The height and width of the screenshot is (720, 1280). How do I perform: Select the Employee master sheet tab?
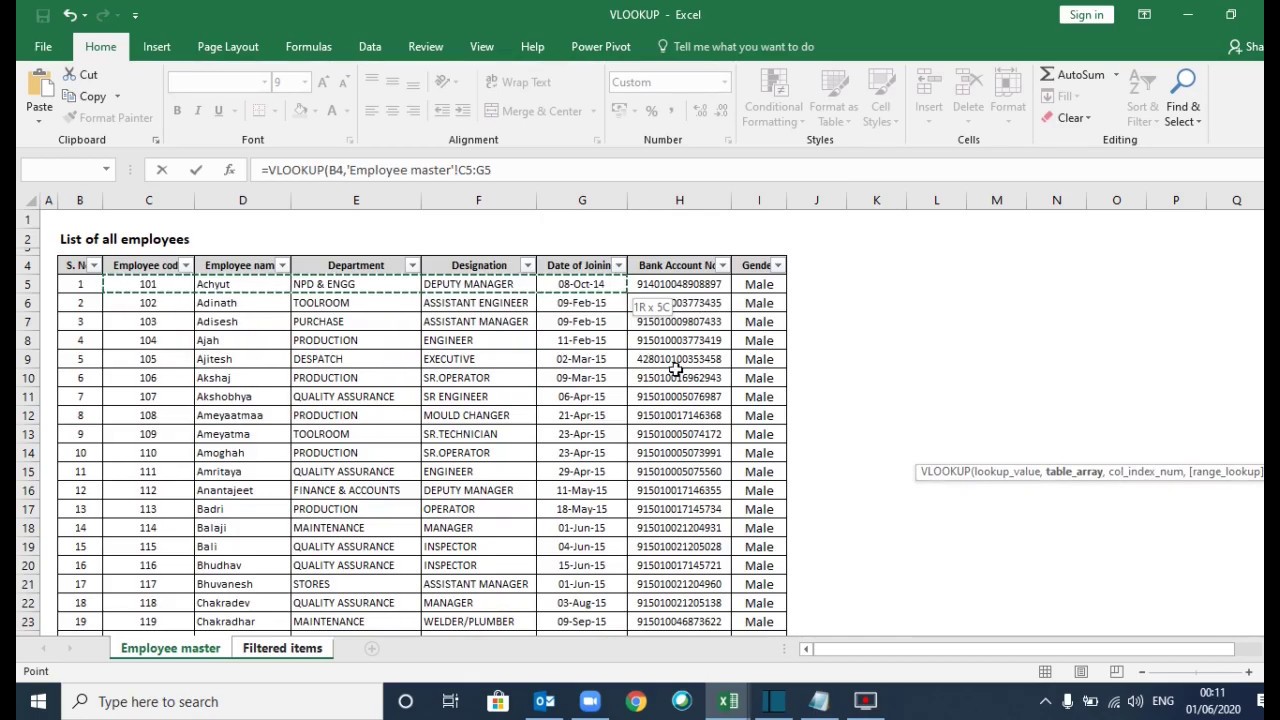coord(170,648)
